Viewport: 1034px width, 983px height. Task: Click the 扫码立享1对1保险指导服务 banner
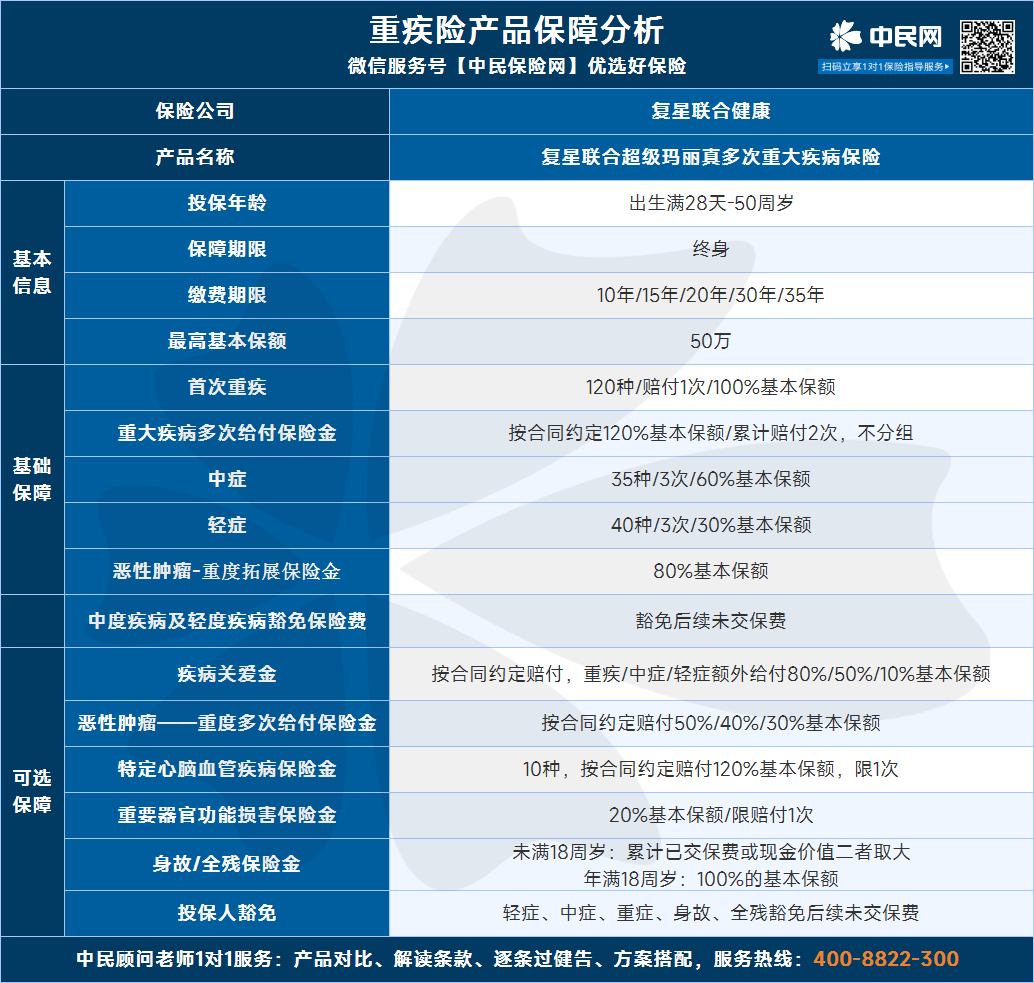point(886,67)
